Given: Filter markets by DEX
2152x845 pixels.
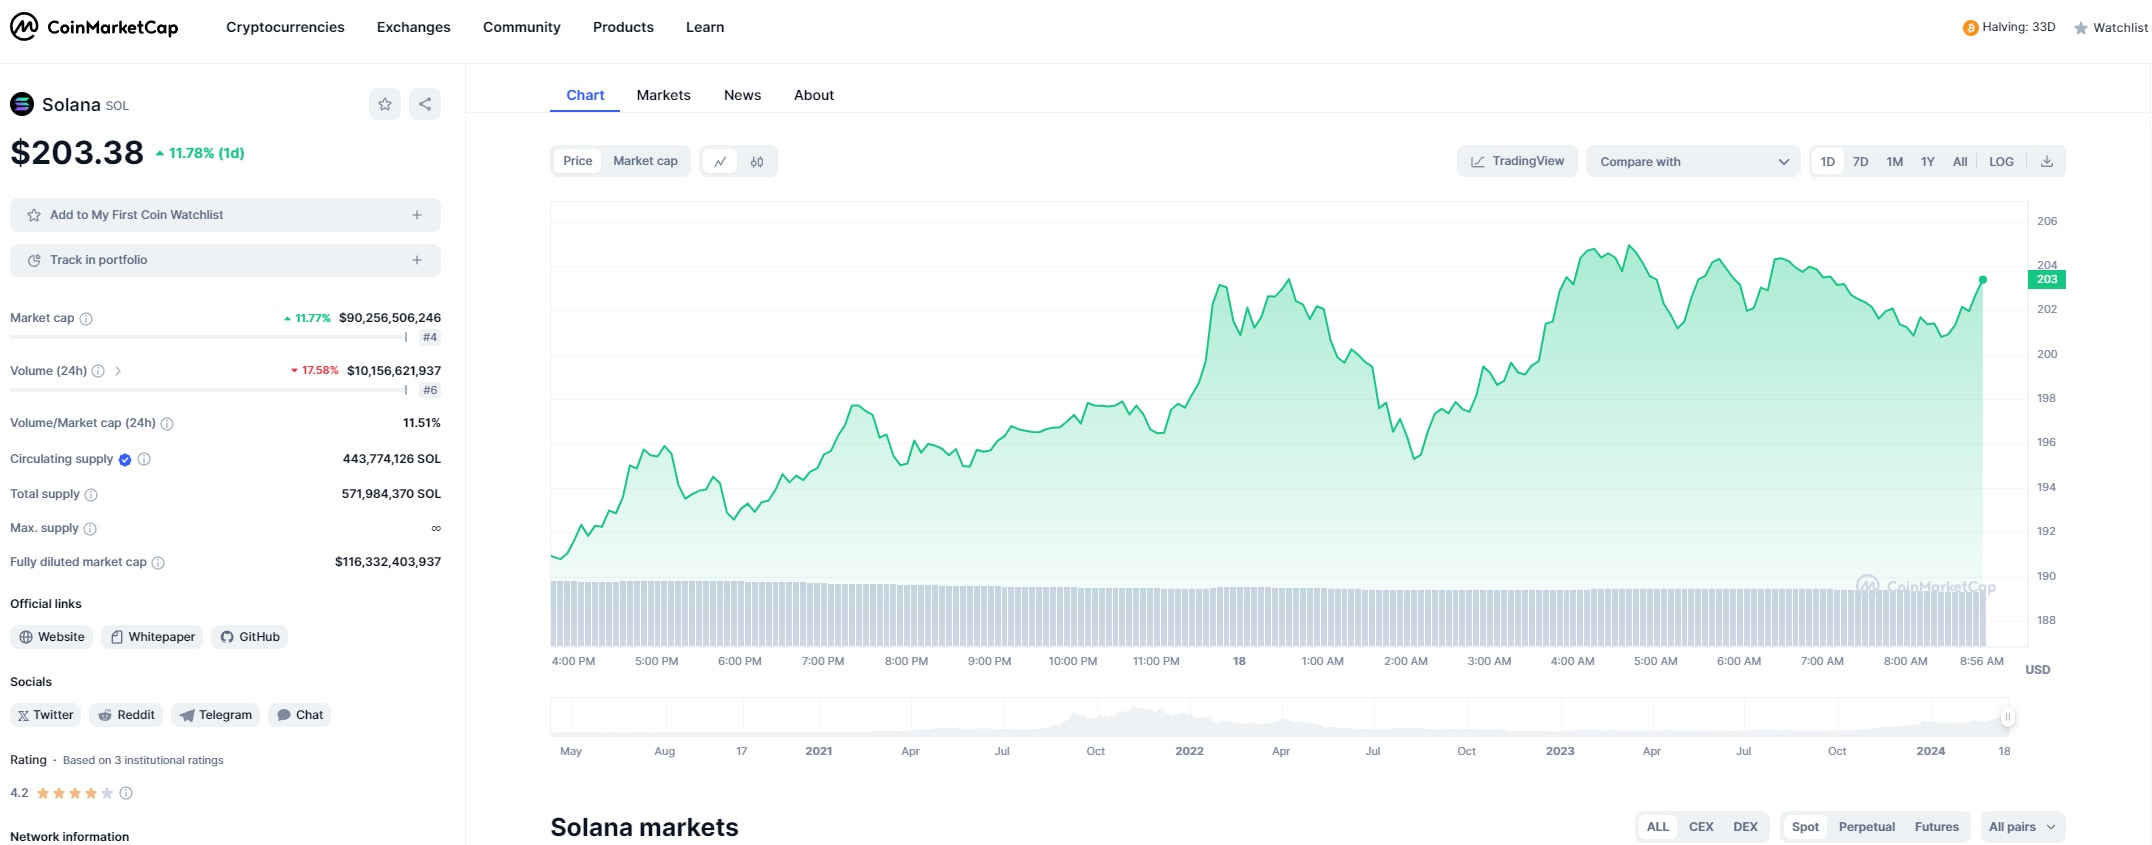Looking at the screenshot, I should click(1745, 827).
